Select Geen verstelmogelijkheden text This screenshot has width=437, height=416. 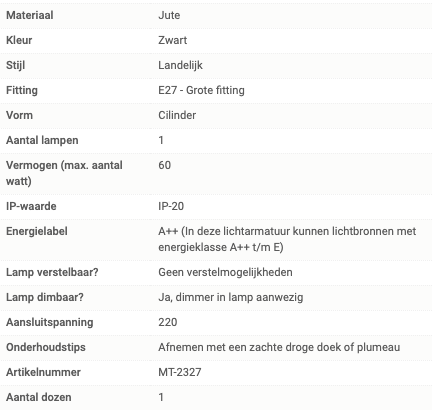pos(225,272)
